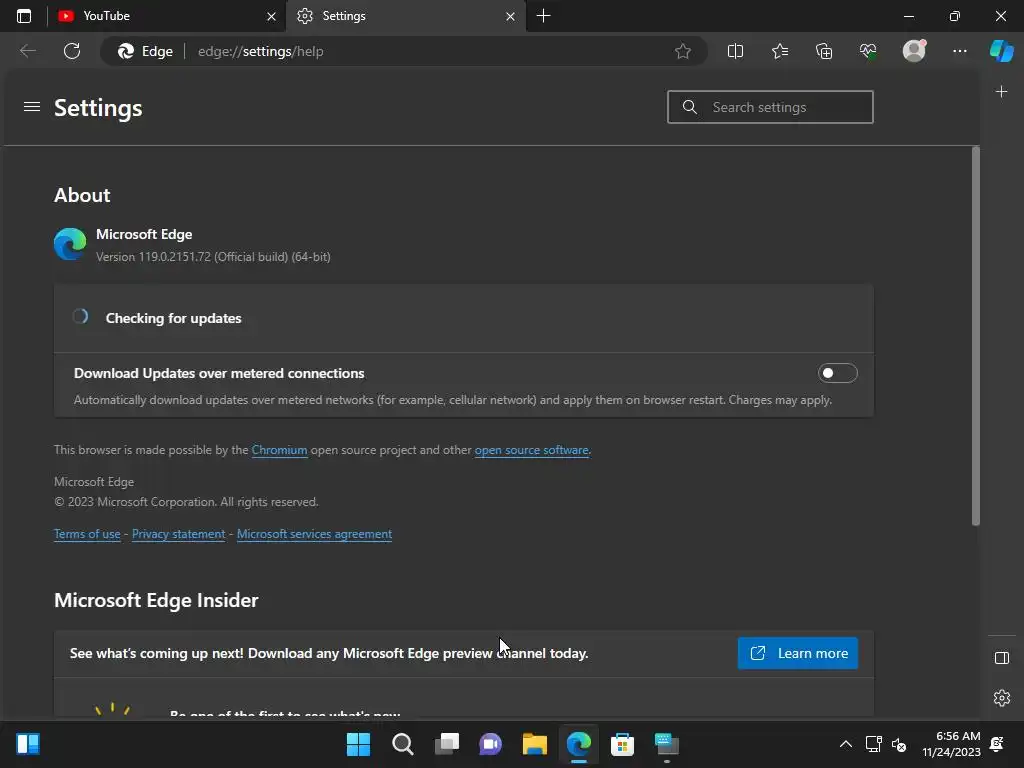This screenshot has height=768, width=1024.
Task: Open Widgets panel on taskbar
Action: coord(28,744)
